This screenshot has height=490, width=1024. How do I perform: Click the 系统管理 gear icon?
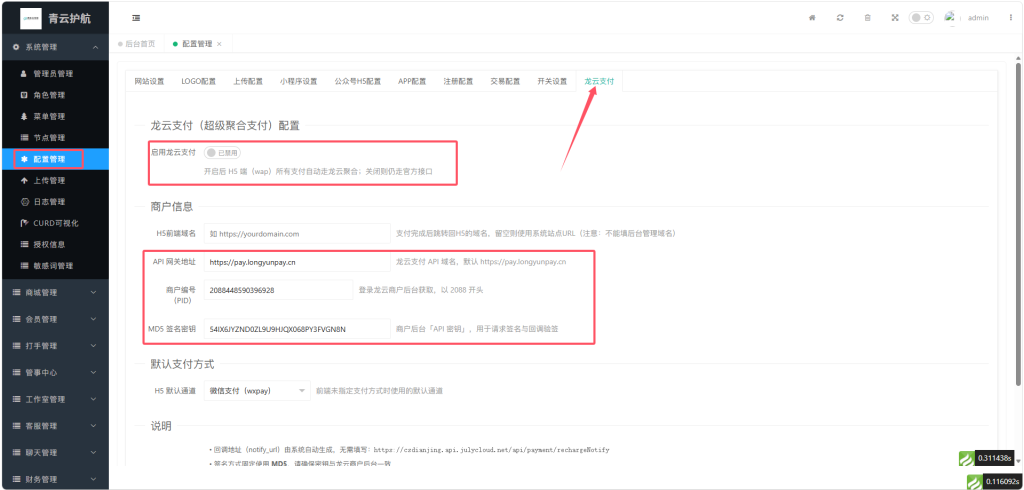pyautogui.click(x=16, y=47)
